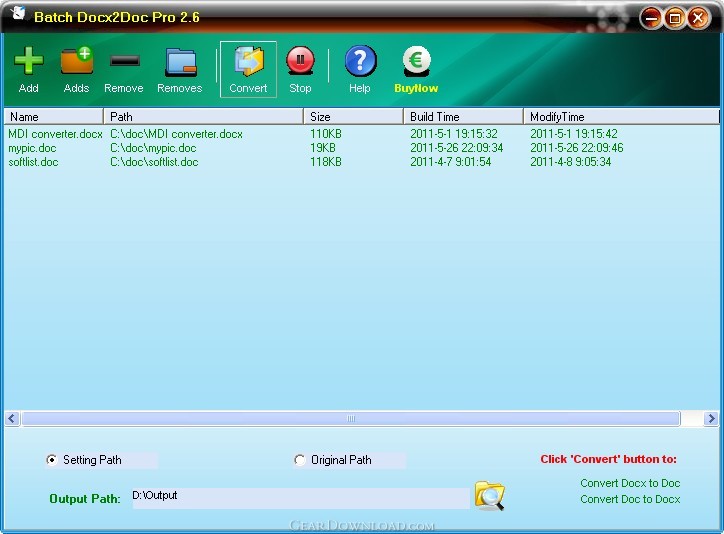The height and width of the screenshot is (534, 724).
Task: Click the right arrow of horizontal scrollbar
Action: coord(711,419)
